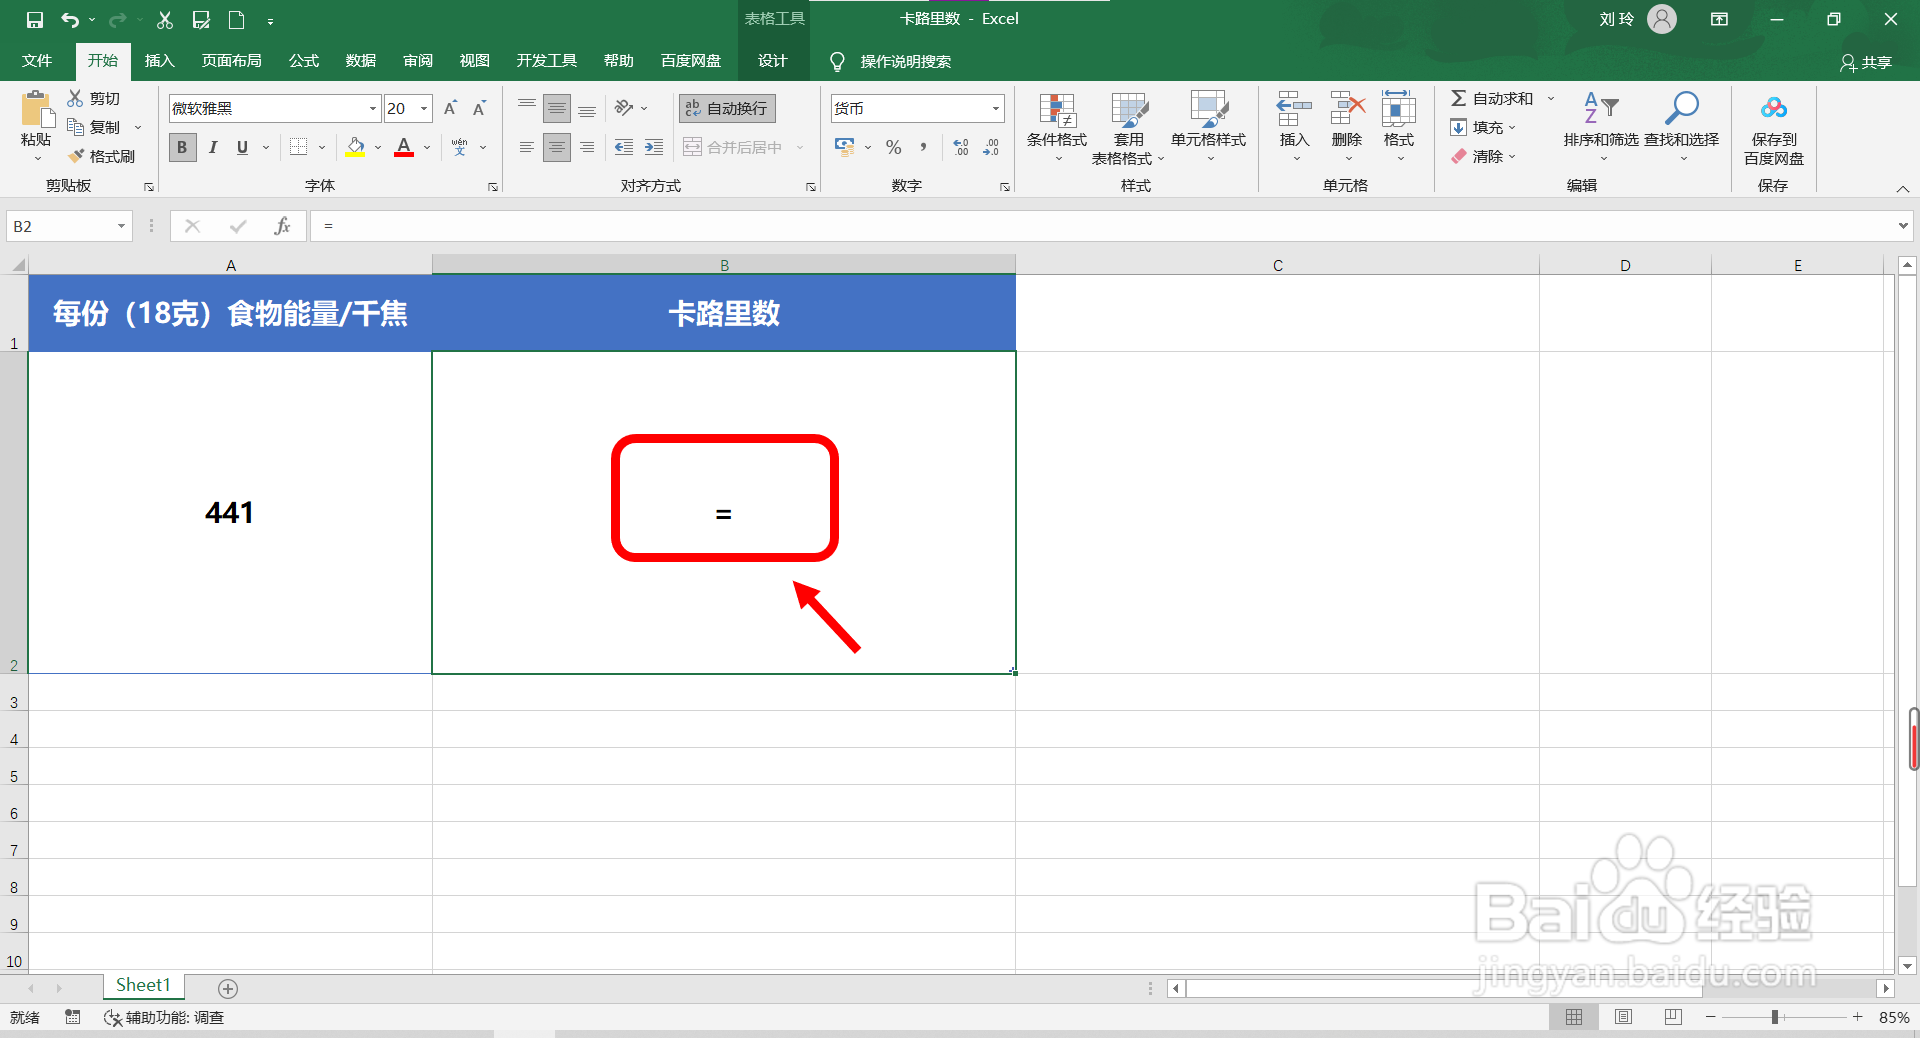Click Cancel (X) in the formula bar

192,226
